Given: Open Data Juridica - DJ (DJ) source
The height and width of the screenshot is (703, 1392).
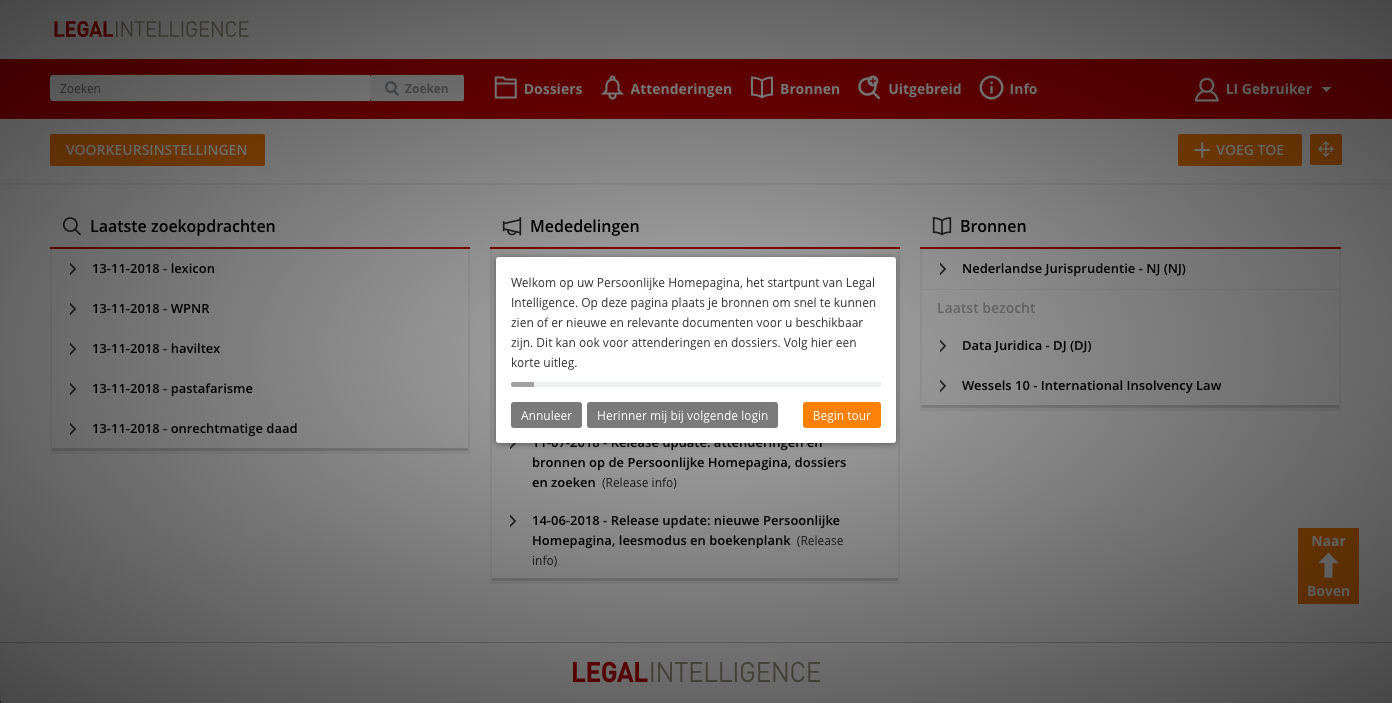Looking at the screenshot, I should click(x=1027, y=346).
